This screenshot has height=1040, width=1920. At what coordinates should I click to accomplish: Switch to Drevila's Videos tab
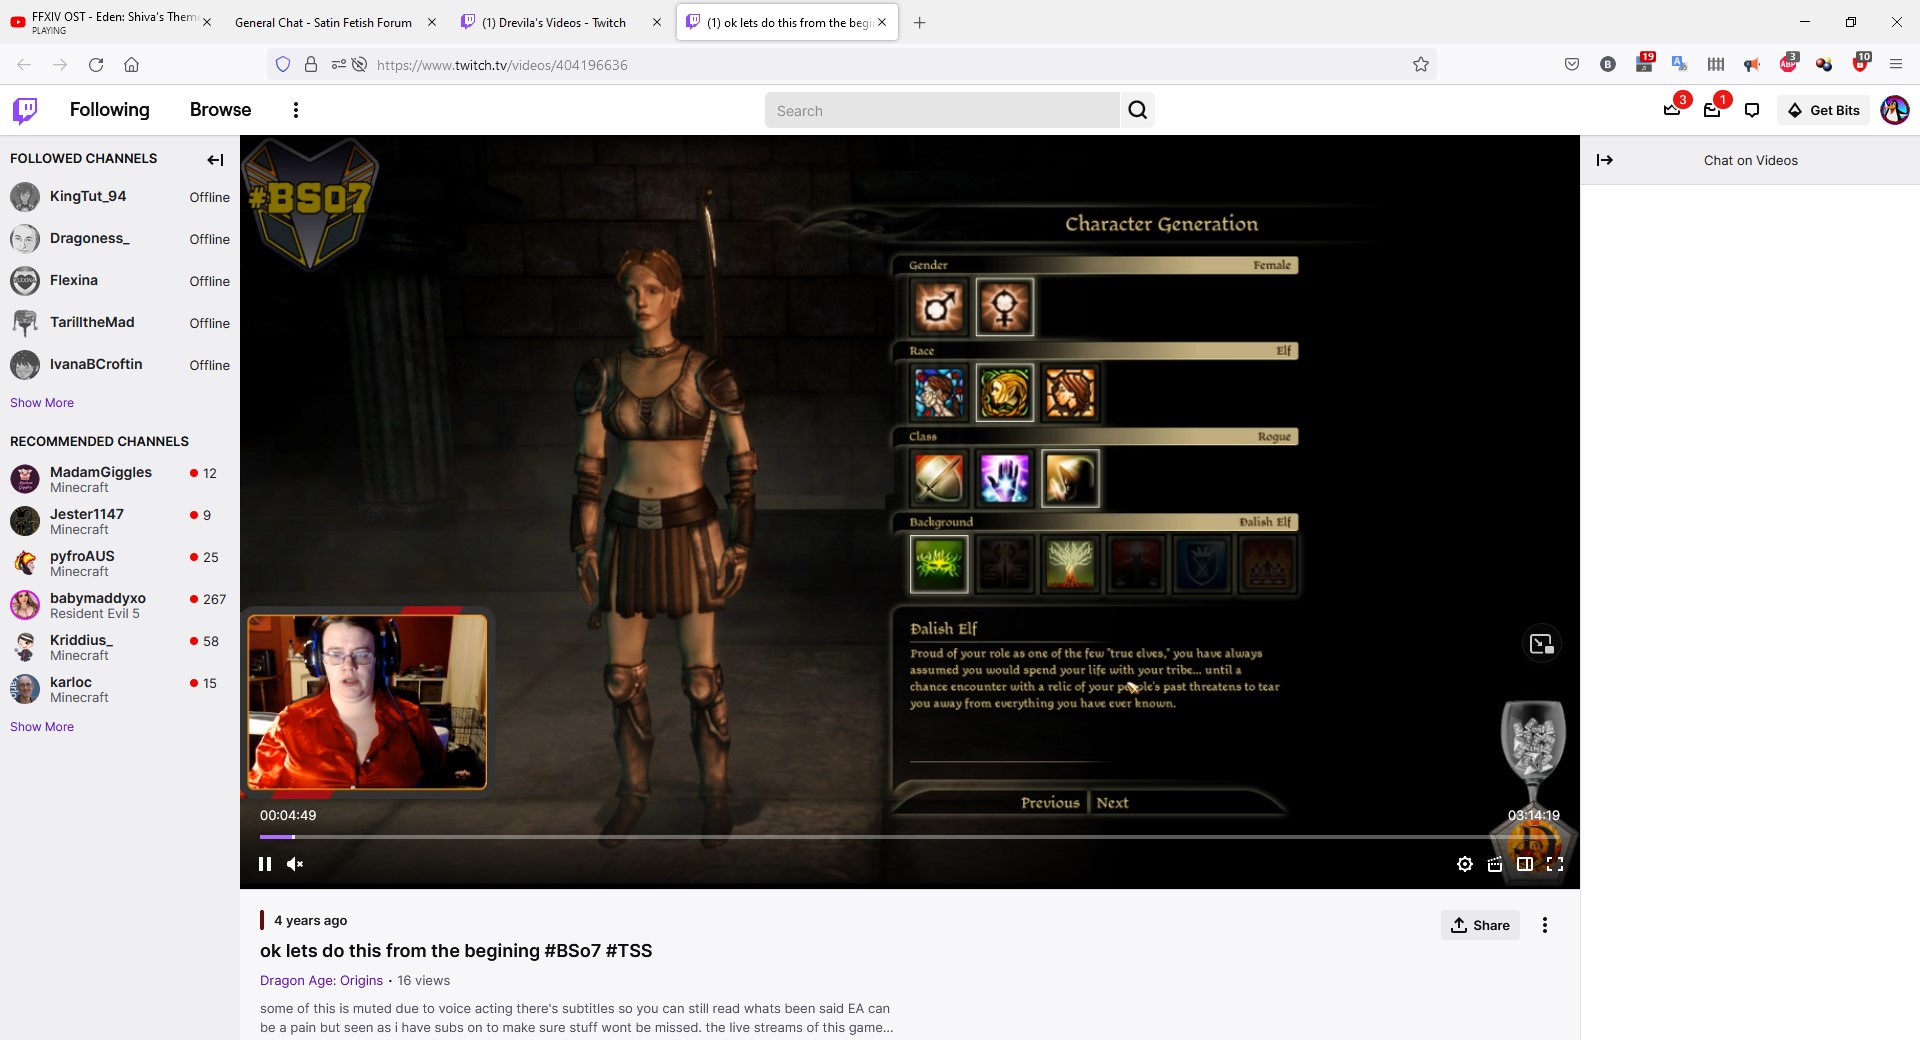pos(553,22)
